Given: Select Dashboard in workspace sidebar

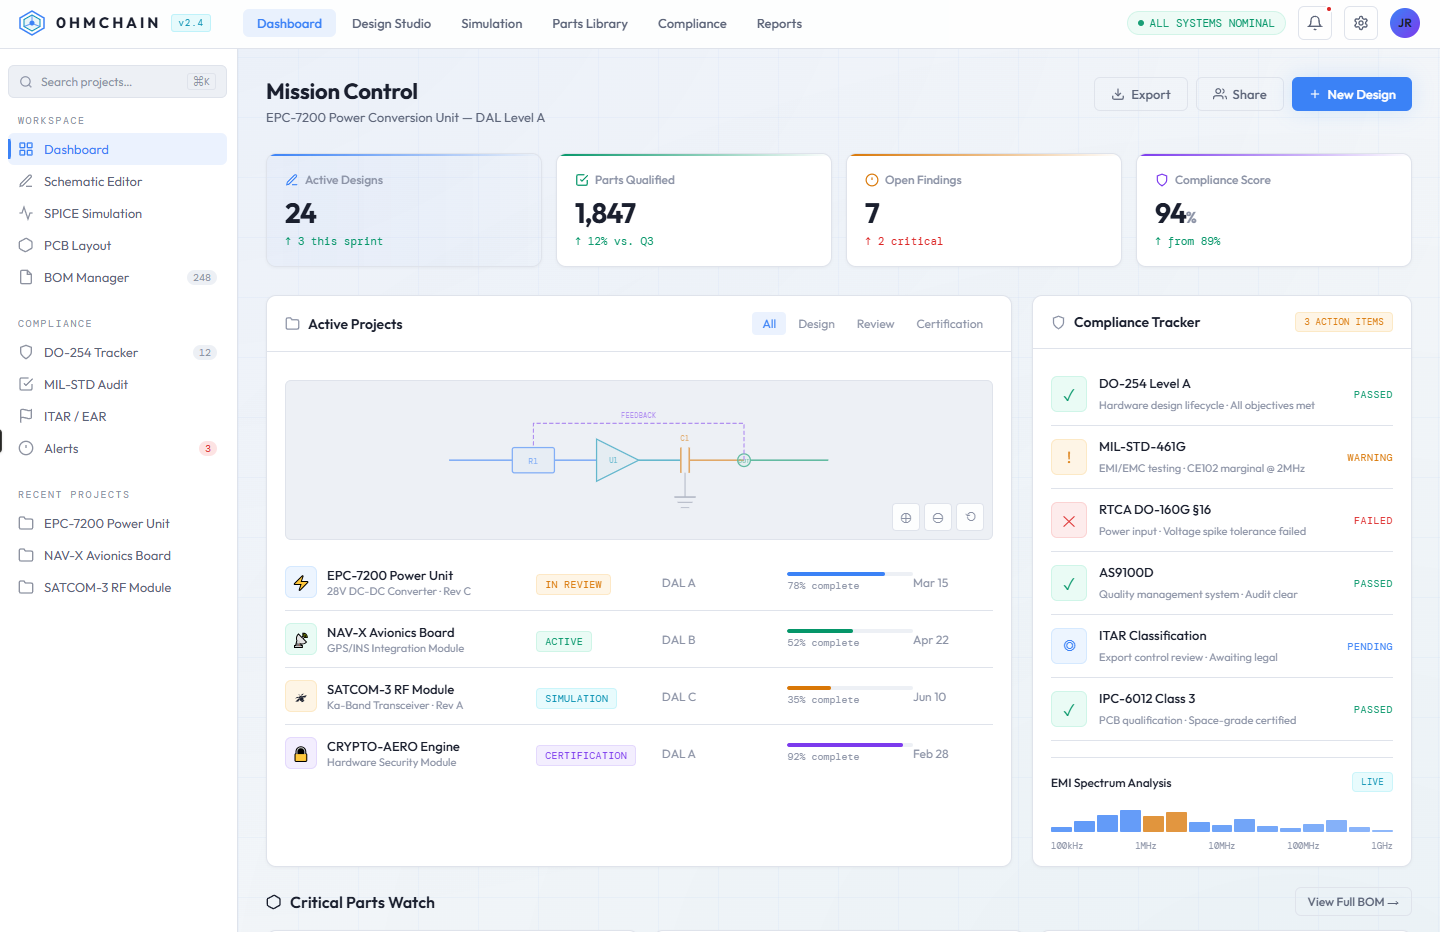Looking at the screenshot, I should pos(117,149).
